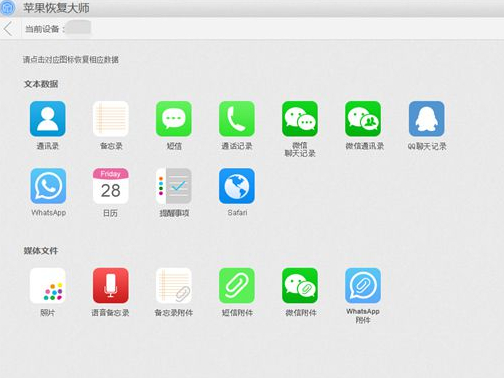504x378 pixels.
Task: Click the 媒体文件 section heading
Action: coord(41,251)
